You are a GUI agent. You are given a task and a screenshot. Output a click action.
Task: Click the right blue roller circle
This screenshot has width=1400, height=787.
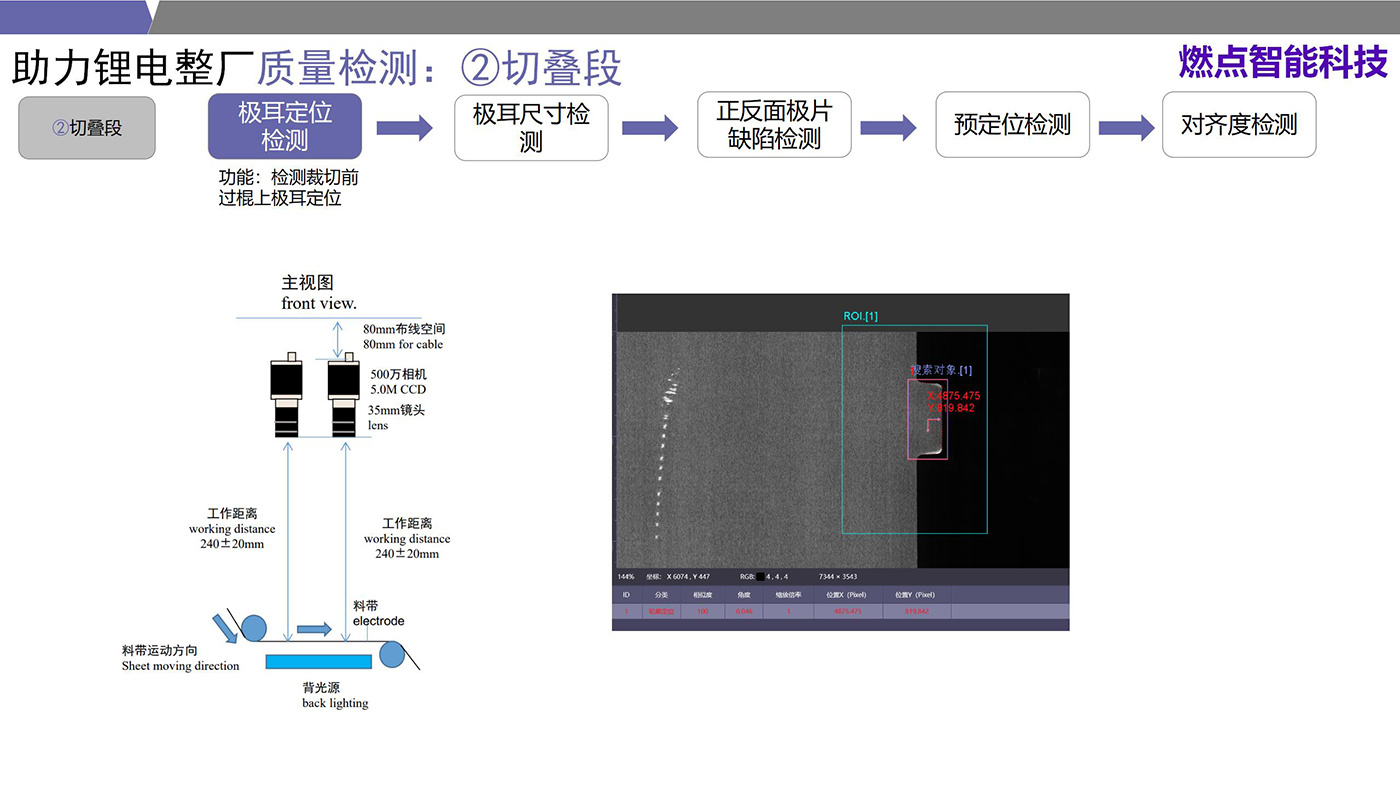tap(391, 654)
